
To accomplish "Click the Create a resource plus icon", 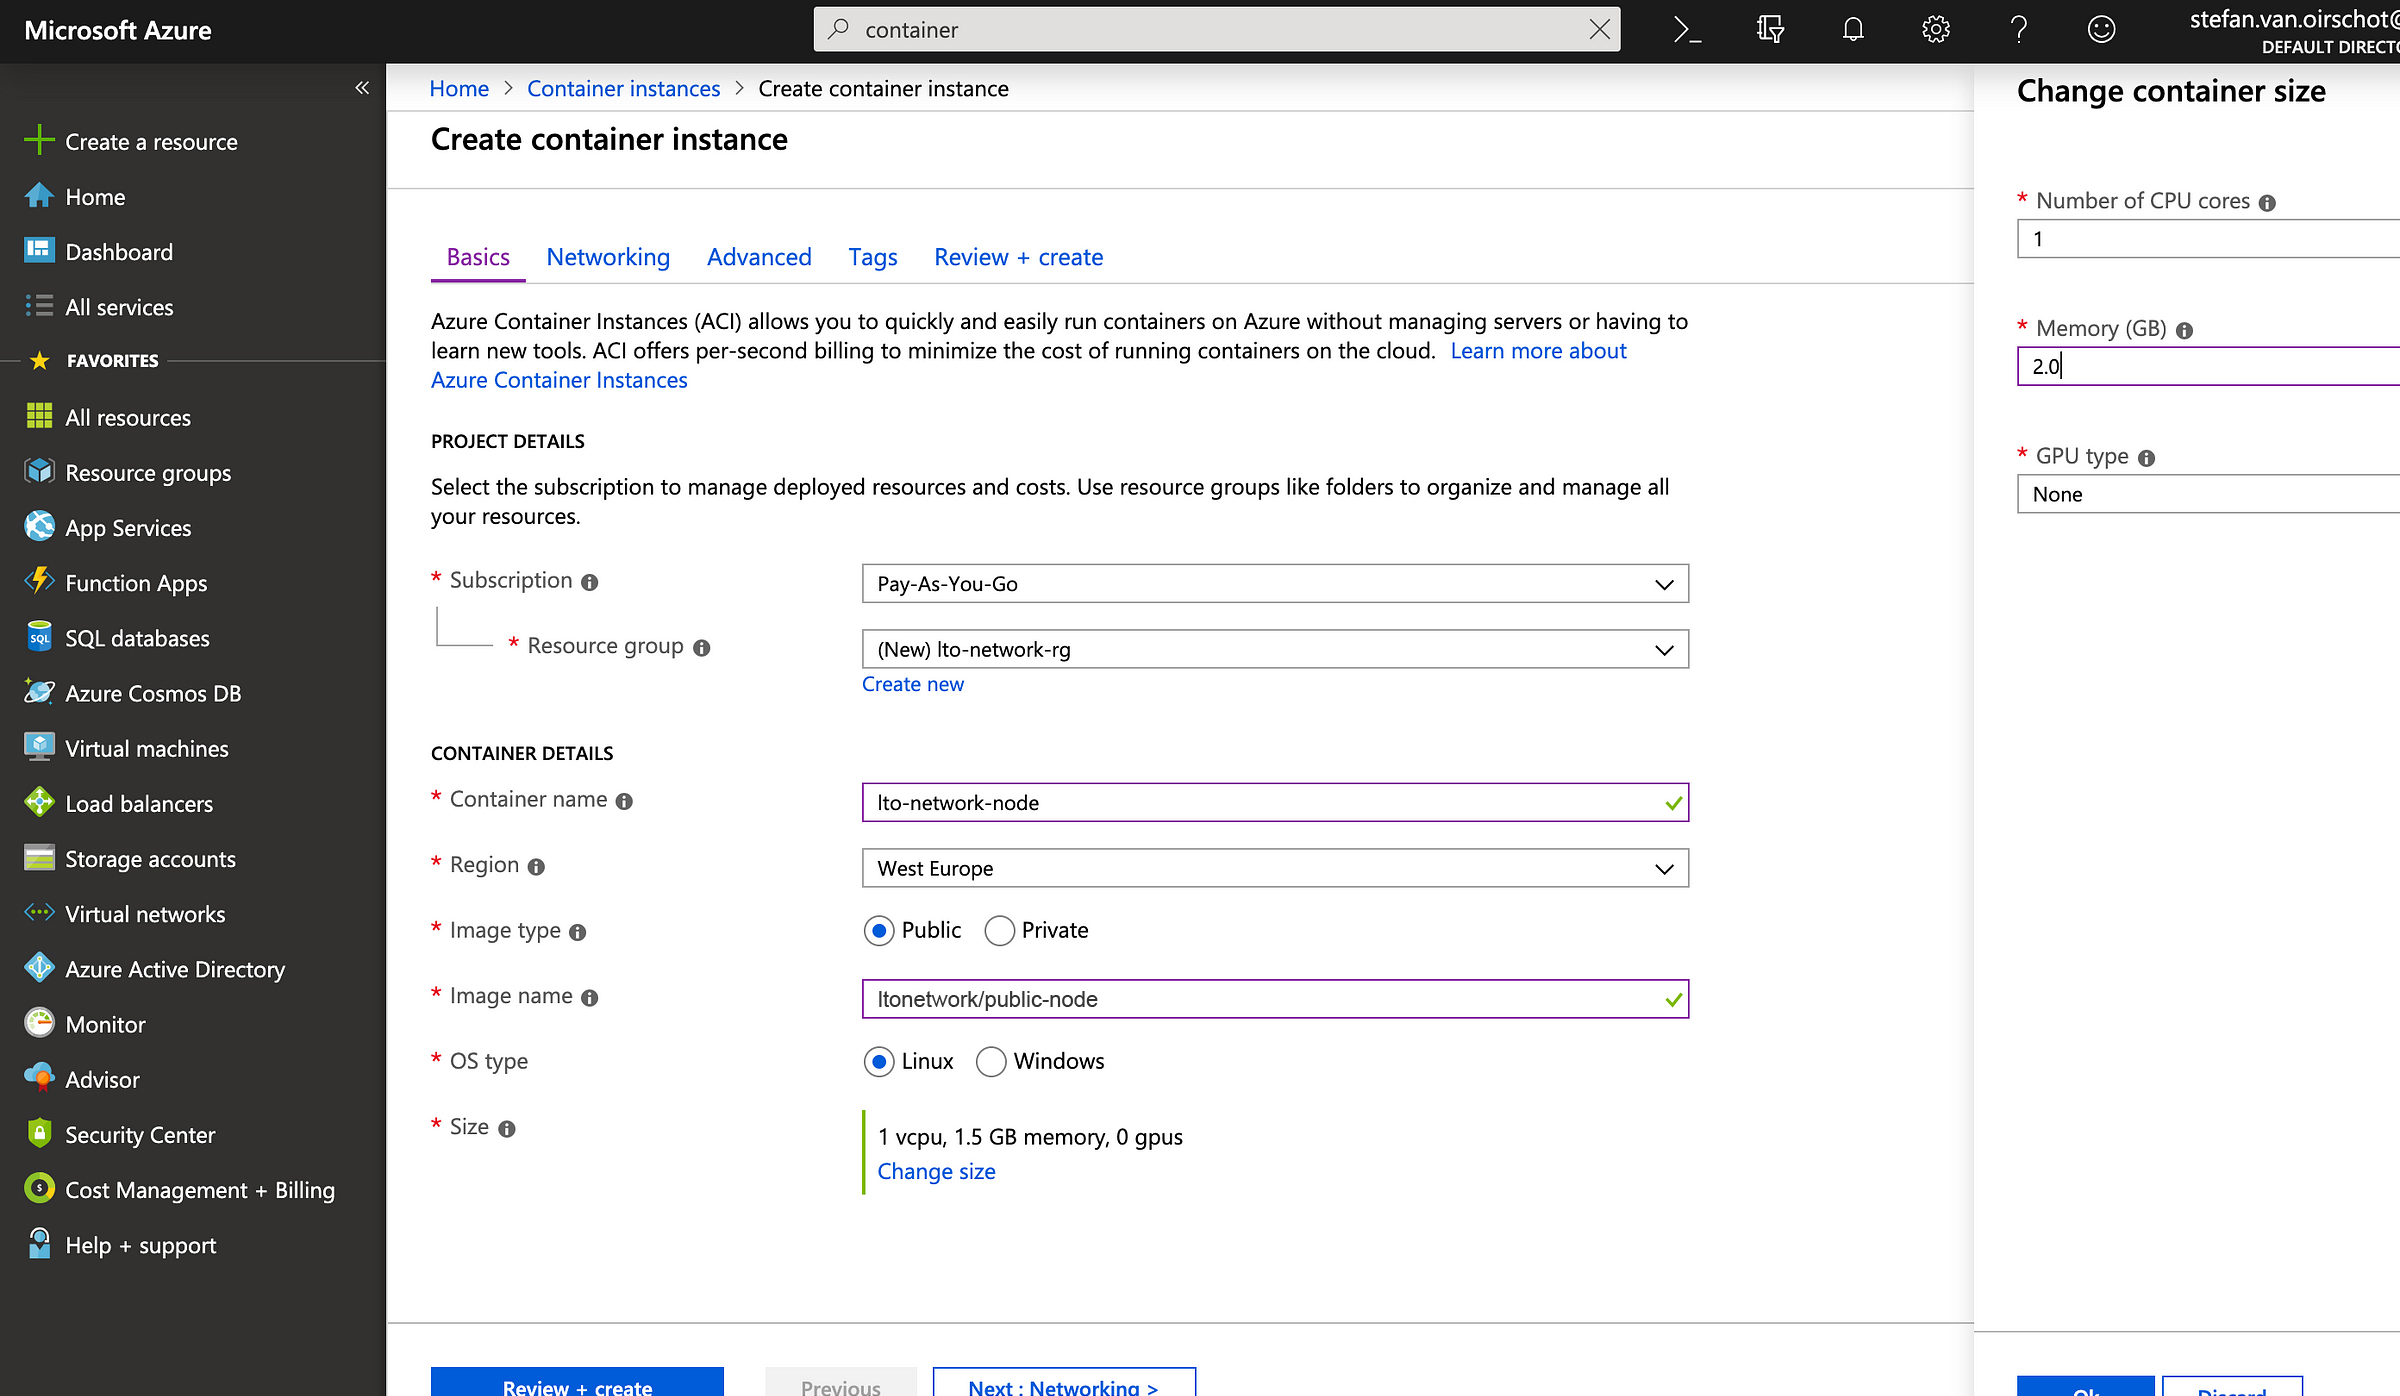I will [x=39, y=140].
